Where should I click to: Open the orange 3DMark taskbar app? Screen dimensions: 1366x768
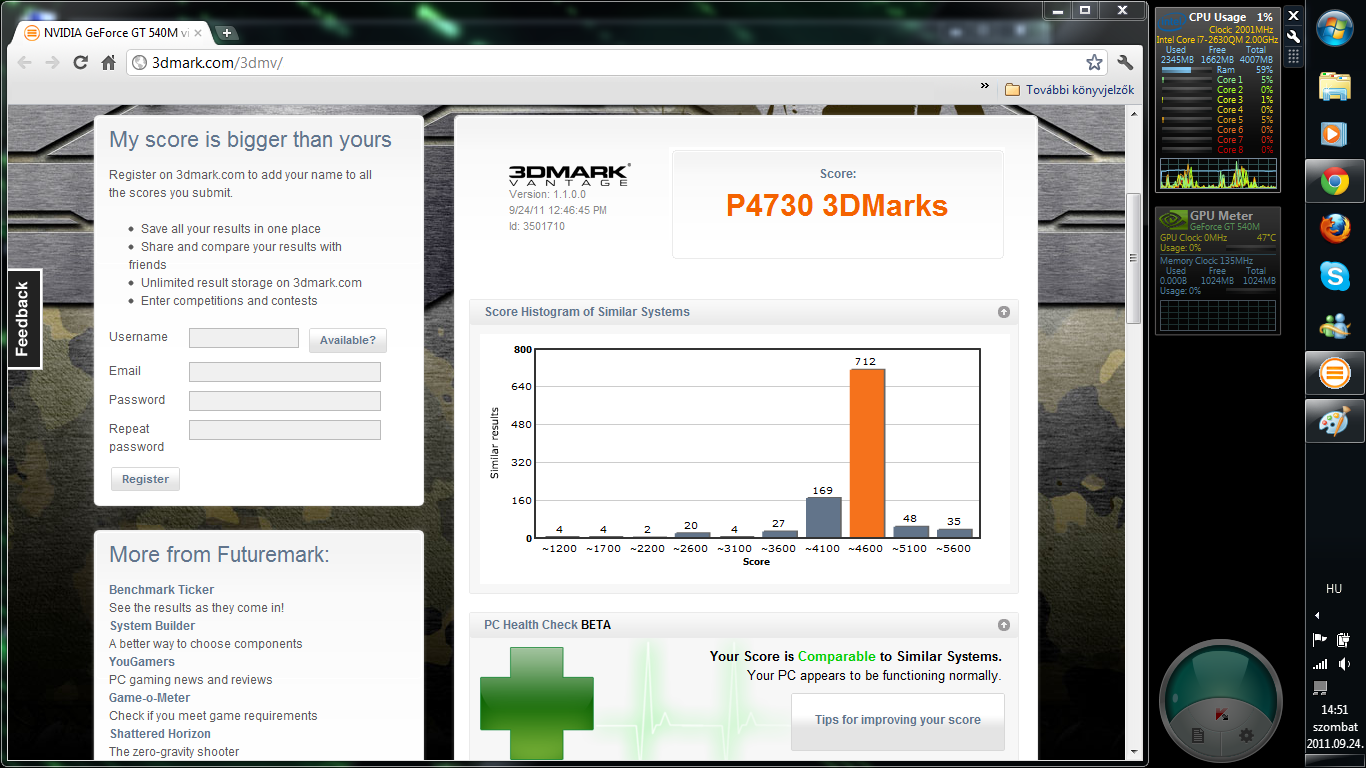pos(1335,373)
